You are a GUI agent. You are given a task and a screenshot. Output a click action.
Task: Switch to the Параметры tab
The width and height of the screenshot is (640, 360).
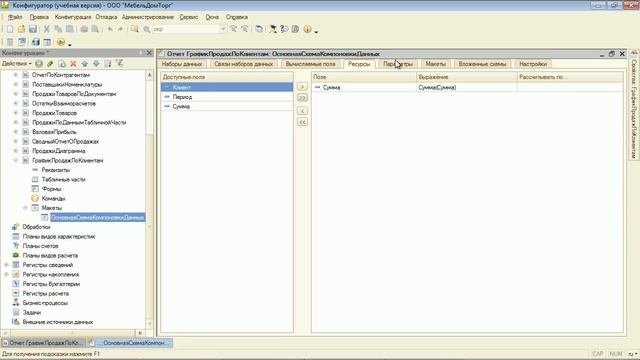tap(398, 64)
